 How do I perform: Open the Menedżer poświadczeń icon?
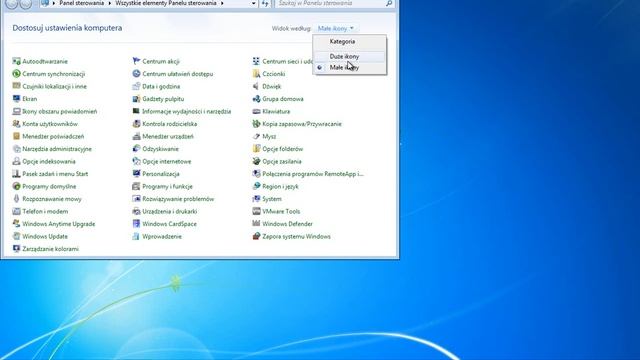point(16,136)
